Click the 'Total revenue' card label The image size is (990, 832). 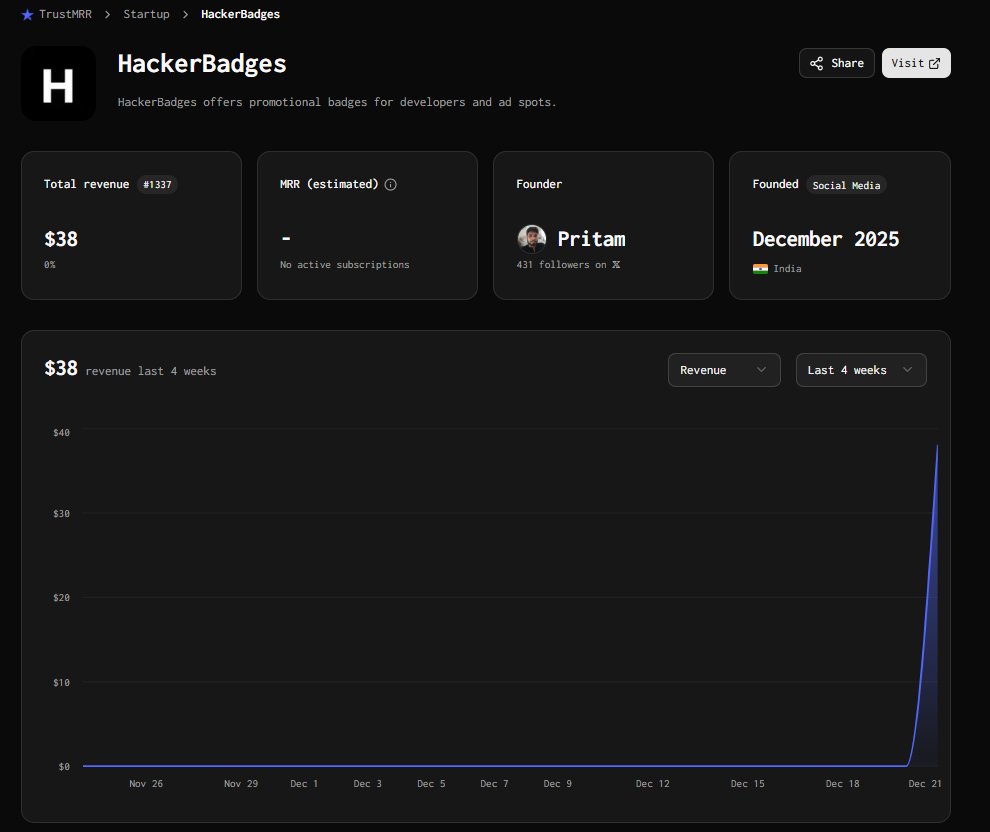pos(86,184)
